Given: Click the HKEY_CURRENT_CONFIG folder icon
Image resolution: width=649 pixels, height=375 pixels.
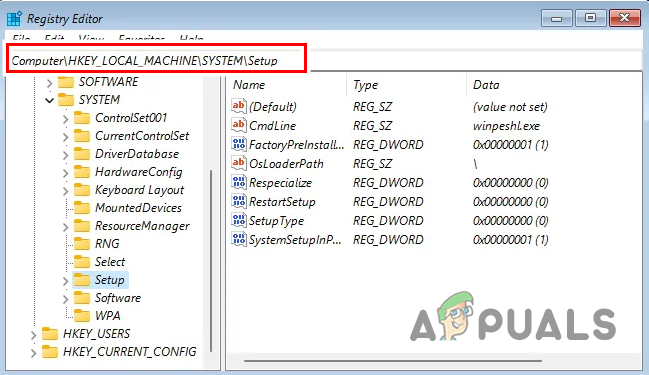Looking at the screenshot, I should [x=50, y=352].
